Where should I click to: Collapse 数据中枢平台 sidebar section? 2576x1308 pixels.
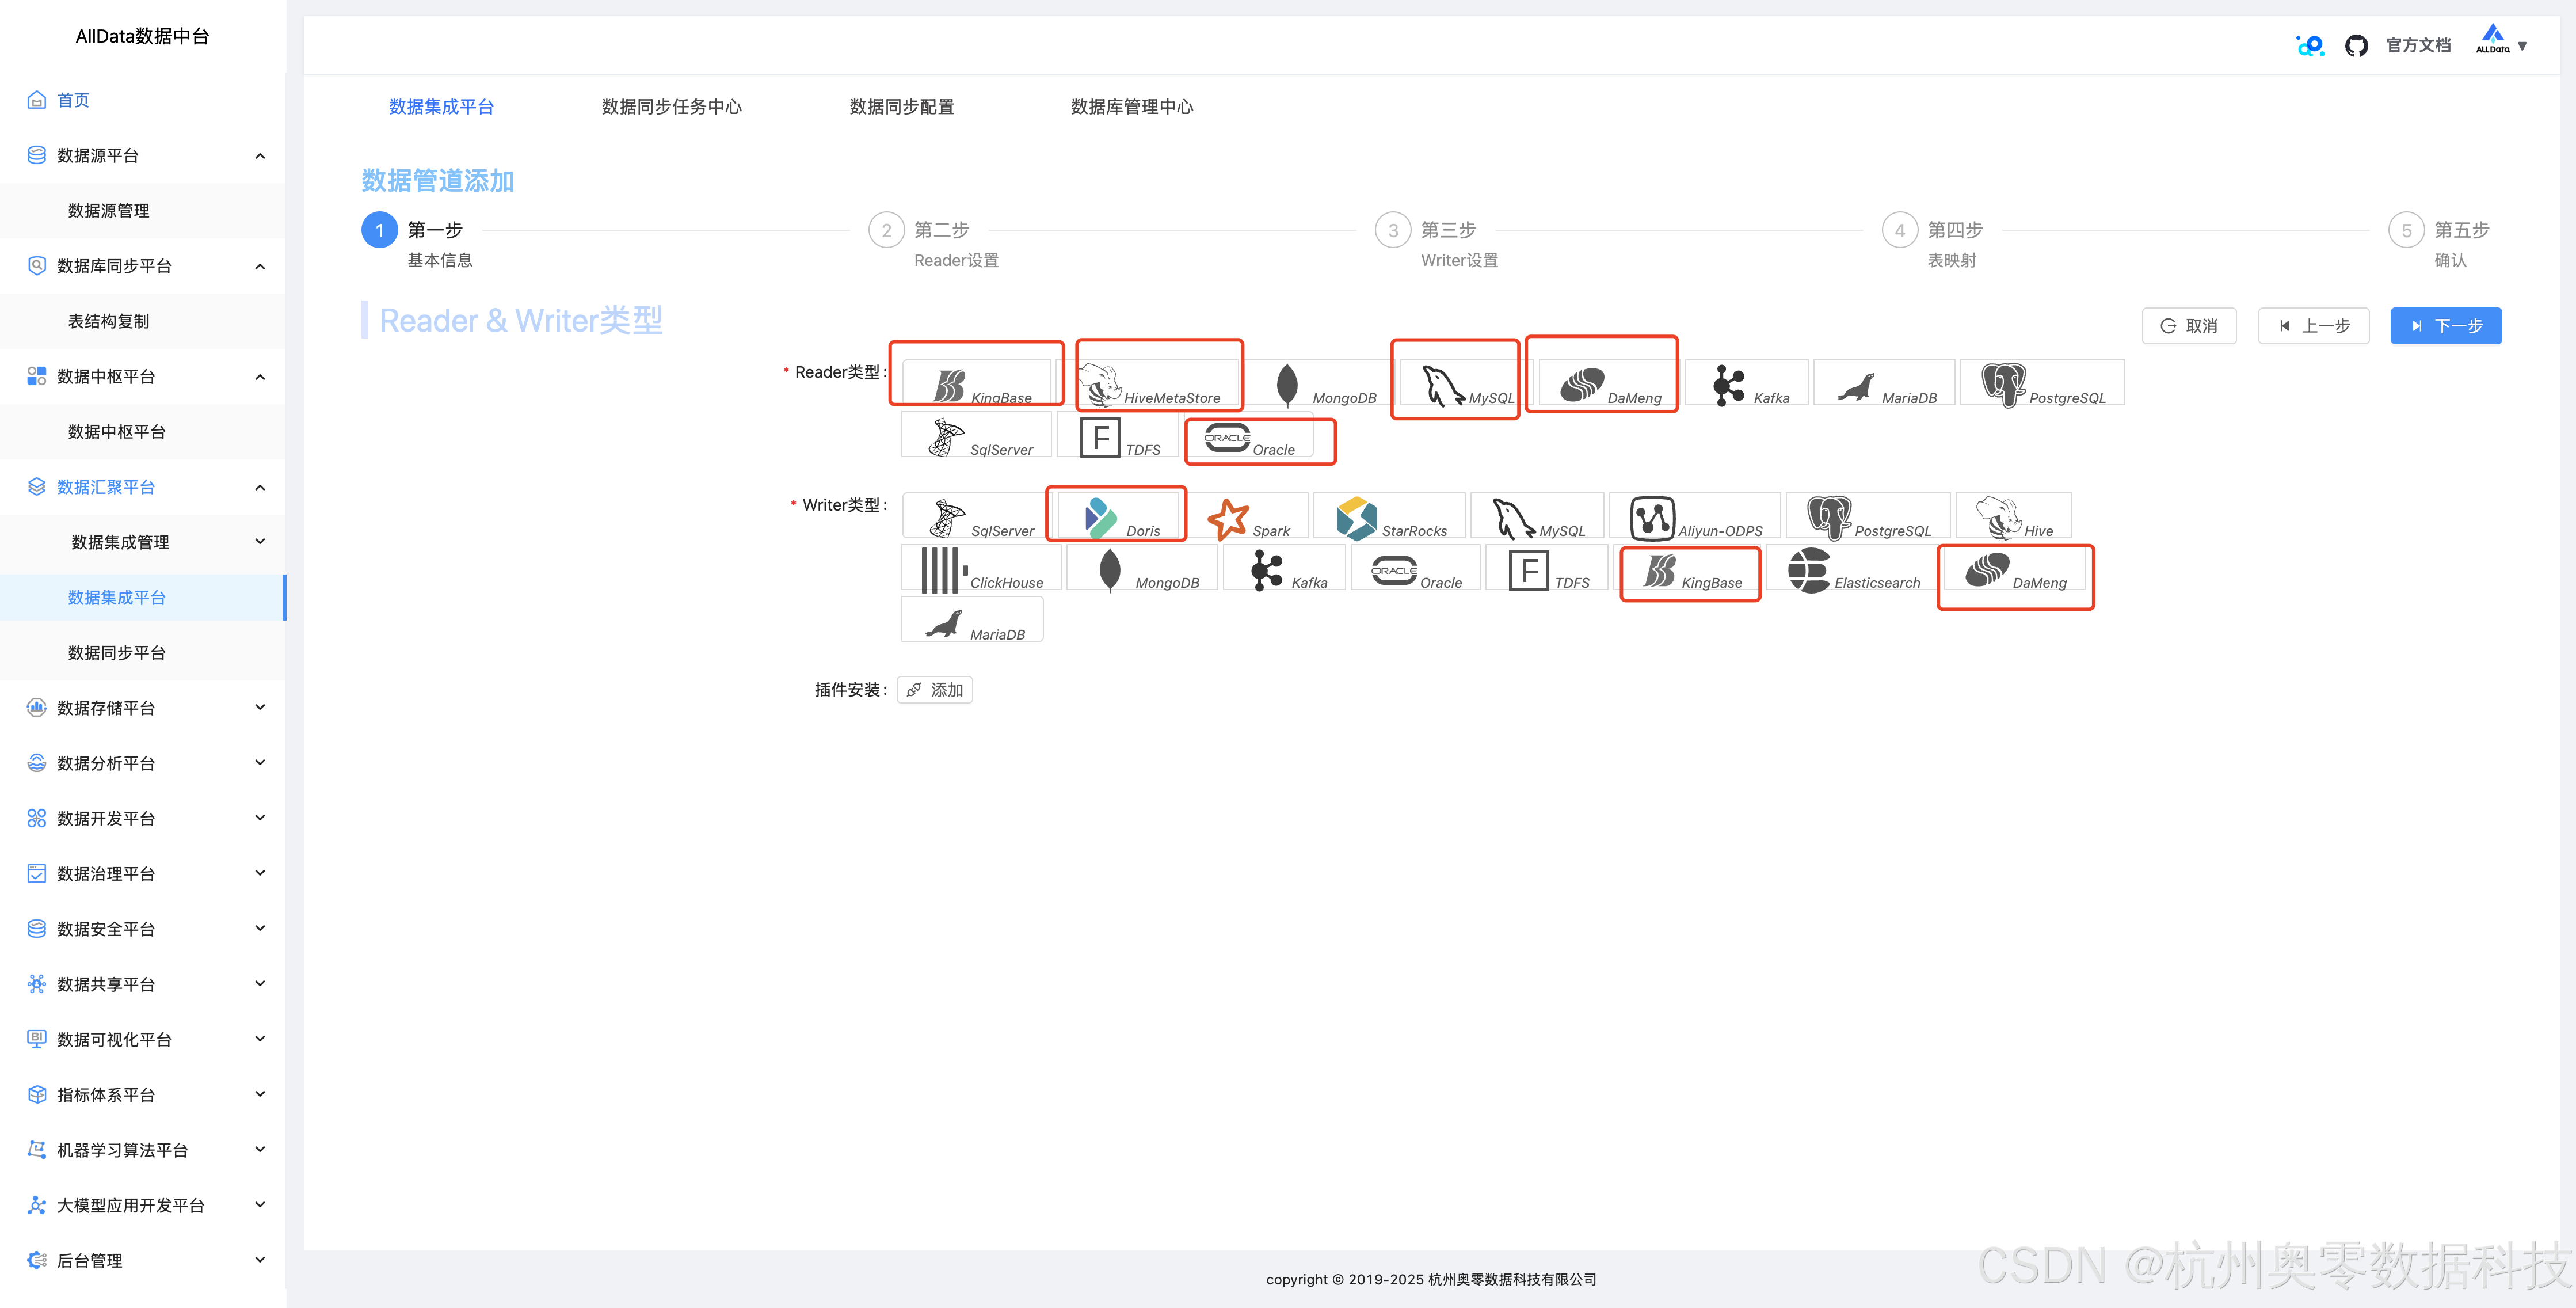click(x=260, y=377)
